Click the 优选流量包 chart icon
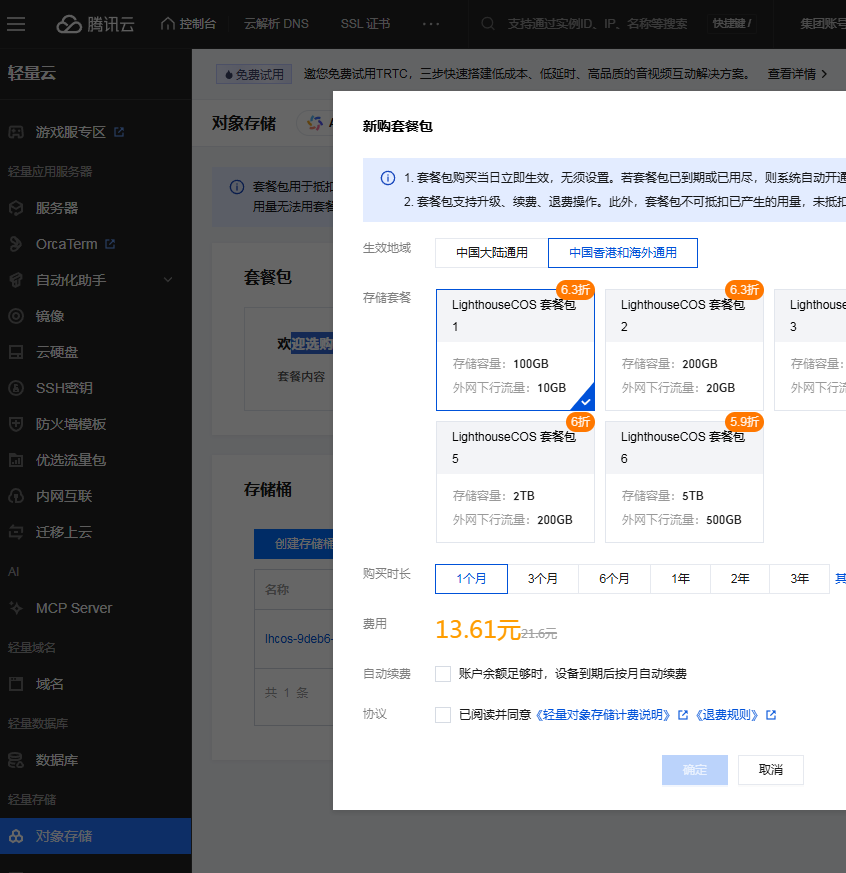846x873 pixels. coord(16,460)
